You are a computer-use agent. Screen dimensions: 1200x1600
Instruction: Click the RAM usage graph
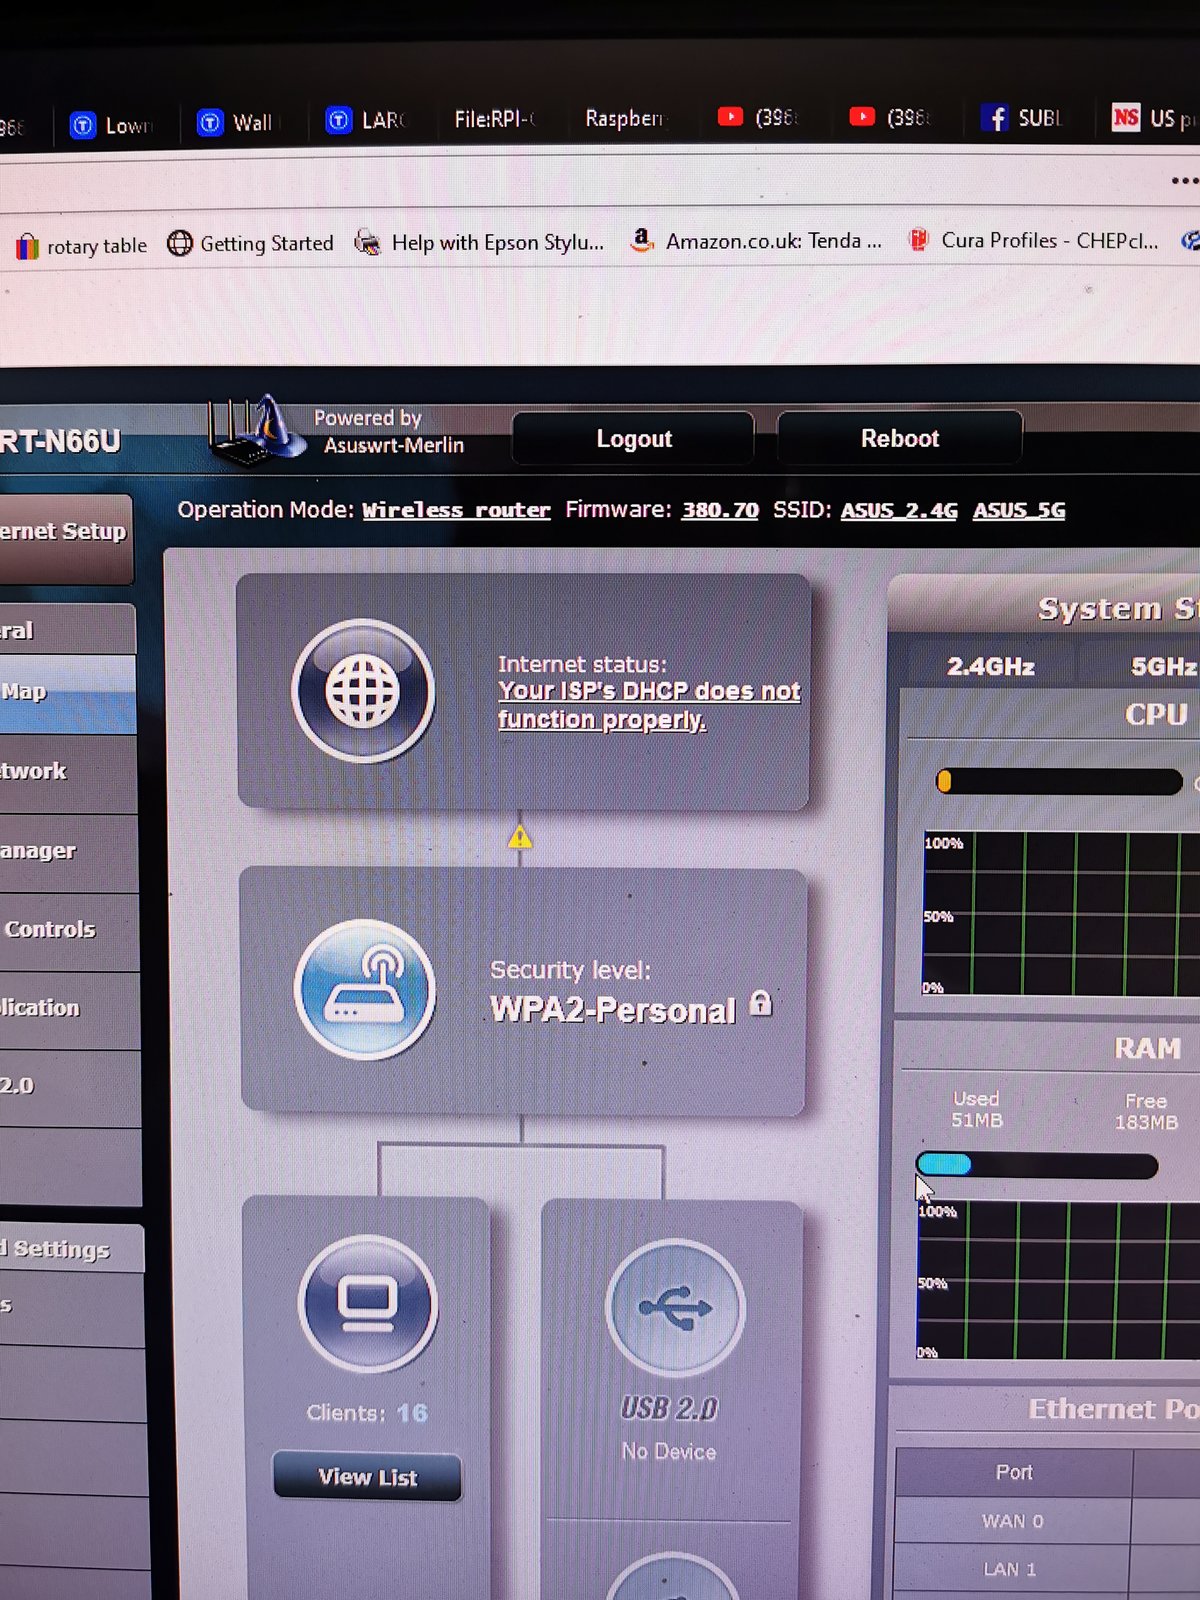coord(1058,1280)
